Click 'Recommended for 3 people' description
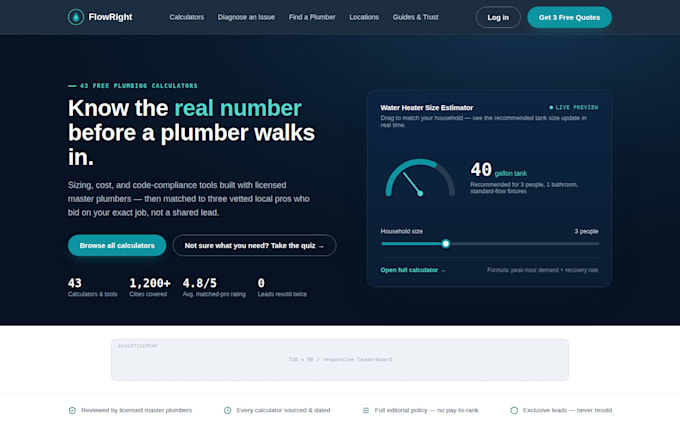The height and width of the screenshot is (425, 680). click(x=524, y=188)
